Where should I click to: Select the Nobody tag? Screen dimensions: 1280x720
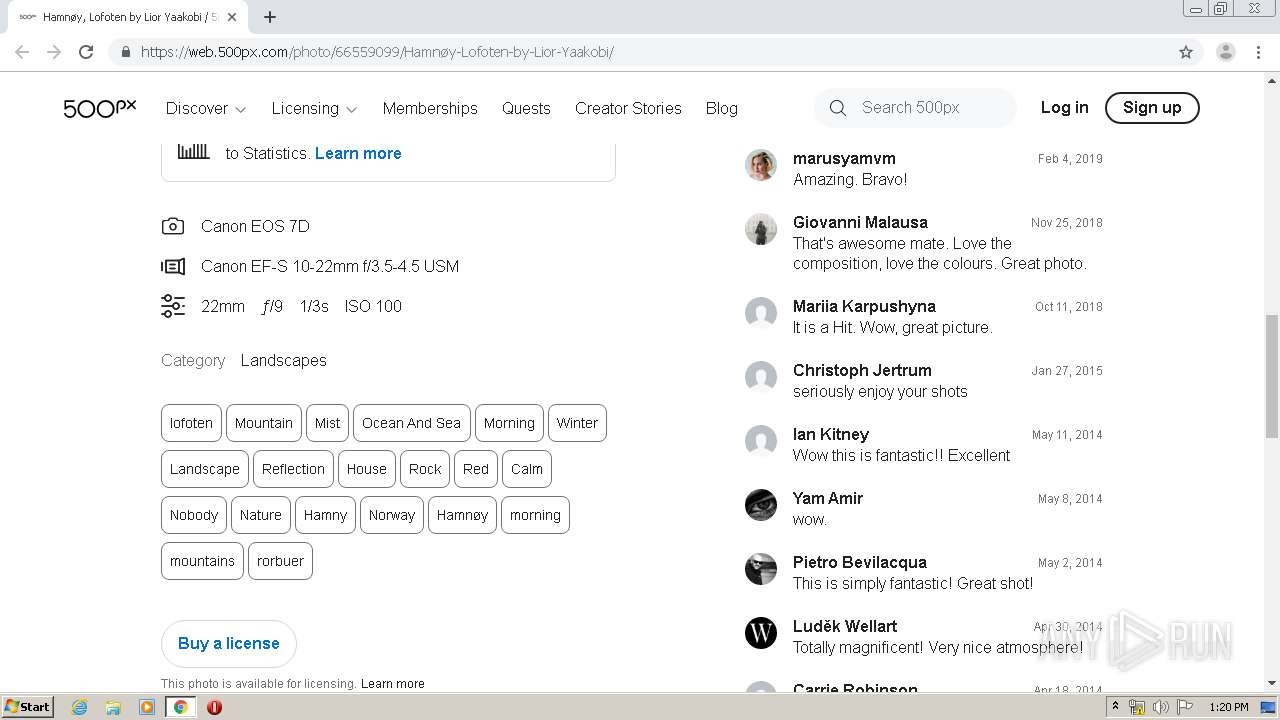coord(194,515)
